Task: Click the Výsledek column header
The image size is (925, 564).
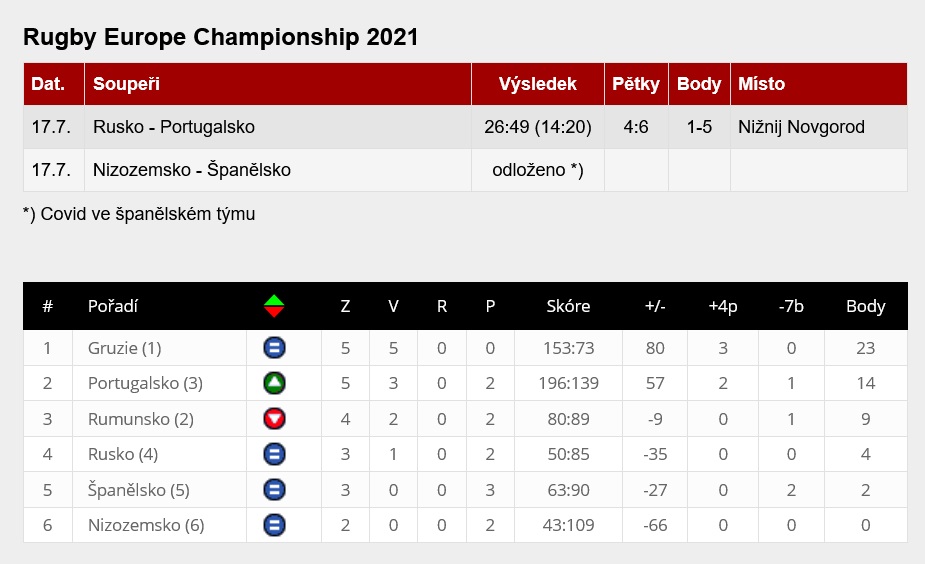Action: (x=538, y=84)
